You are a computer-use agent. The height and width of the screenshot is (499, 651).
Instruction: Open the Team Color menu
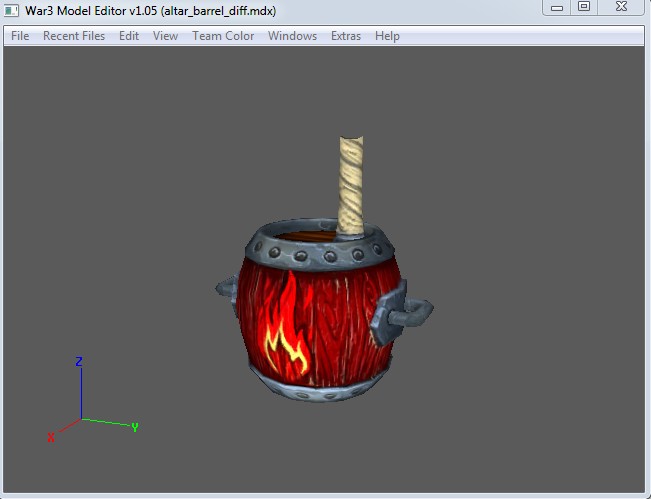(223, 36)
